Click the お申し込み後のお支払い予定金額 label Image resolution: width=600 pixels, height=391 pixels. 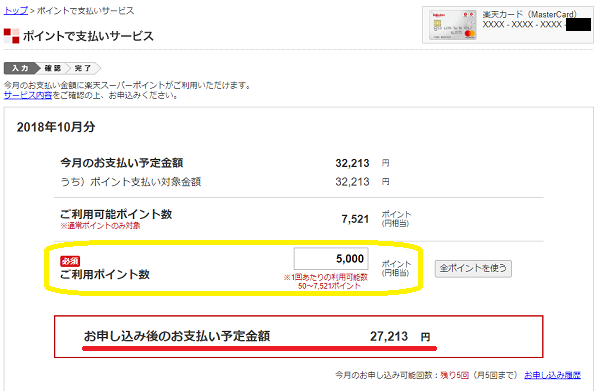(177, 336)
